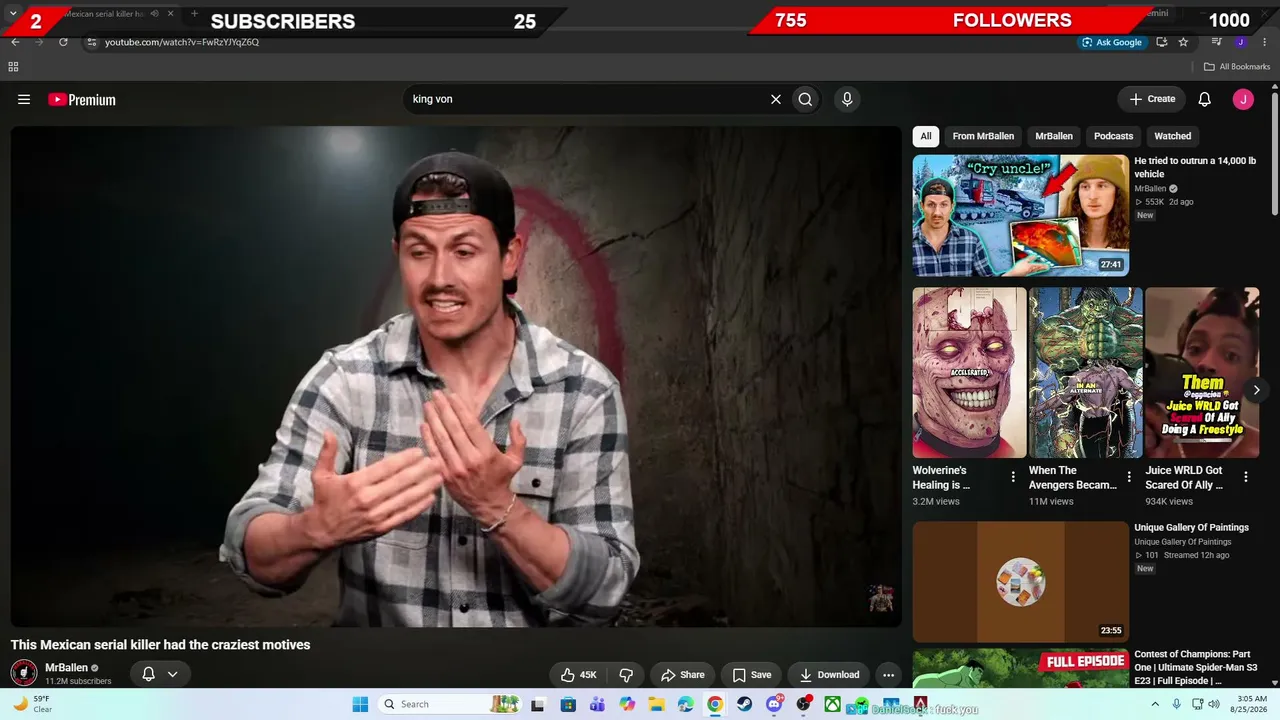Viewport: 1280px width, 720px height.
Task: Open the All Bookmarks folder
Action: [1237, 67]
